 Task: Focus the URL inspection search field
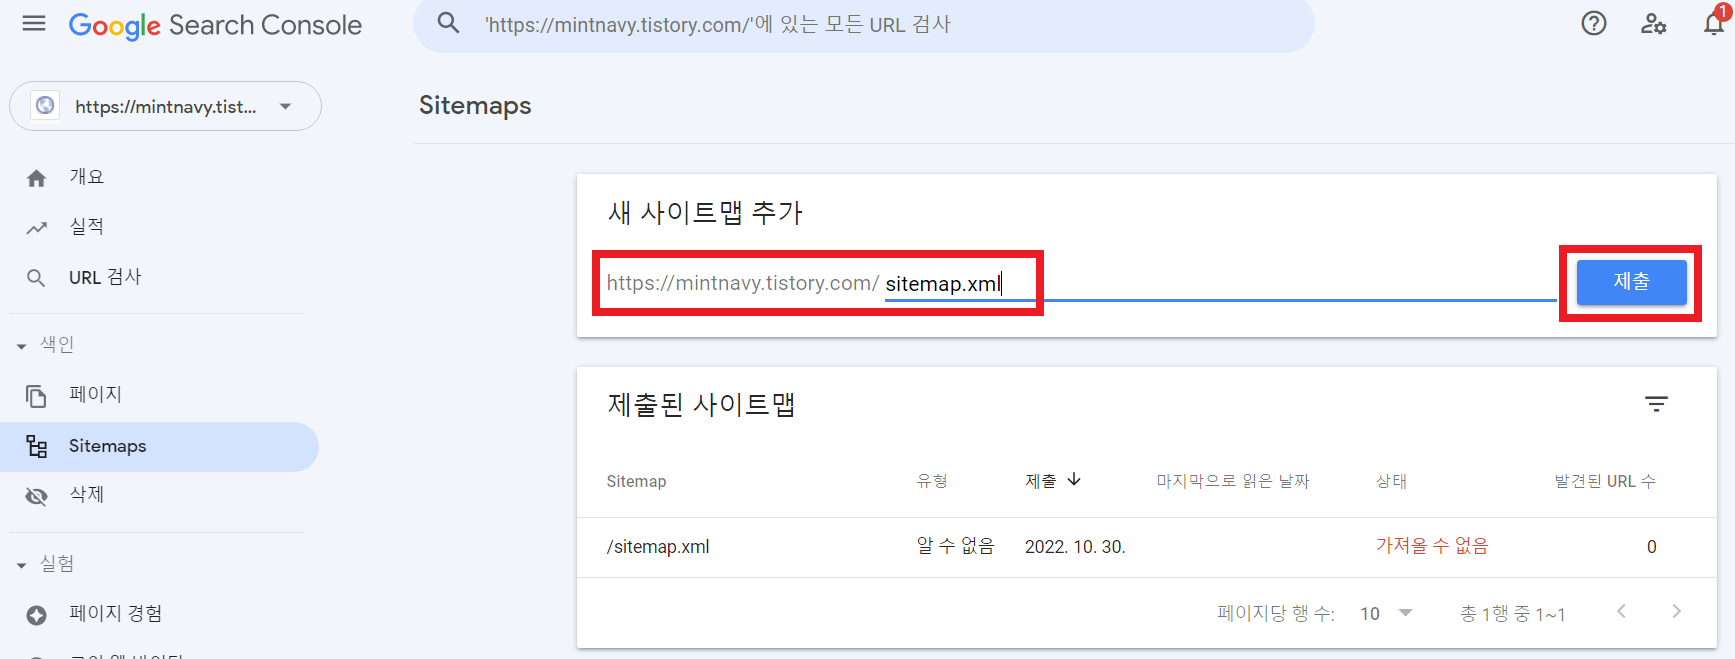pyautogui.click(x=863, y=25)
